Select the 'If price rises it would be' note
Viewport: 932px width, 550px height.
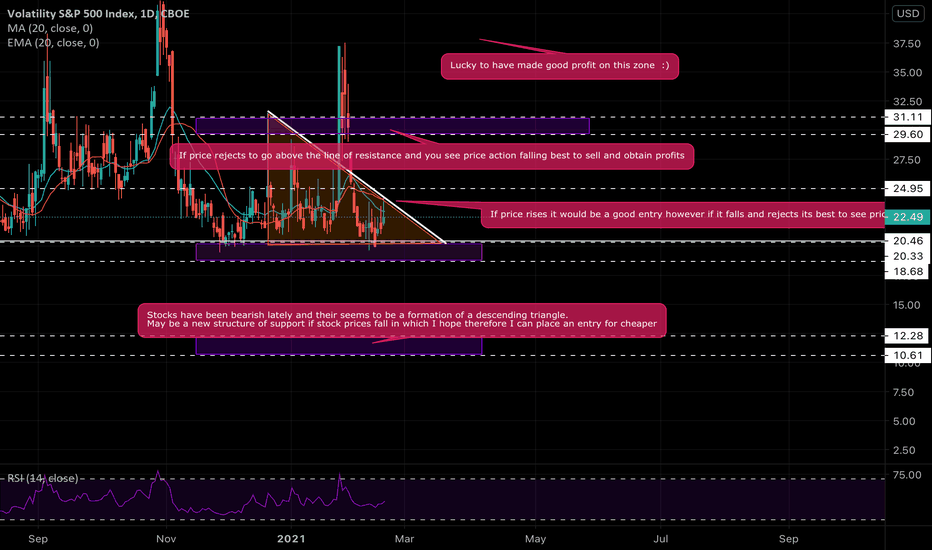pos(684,214)
